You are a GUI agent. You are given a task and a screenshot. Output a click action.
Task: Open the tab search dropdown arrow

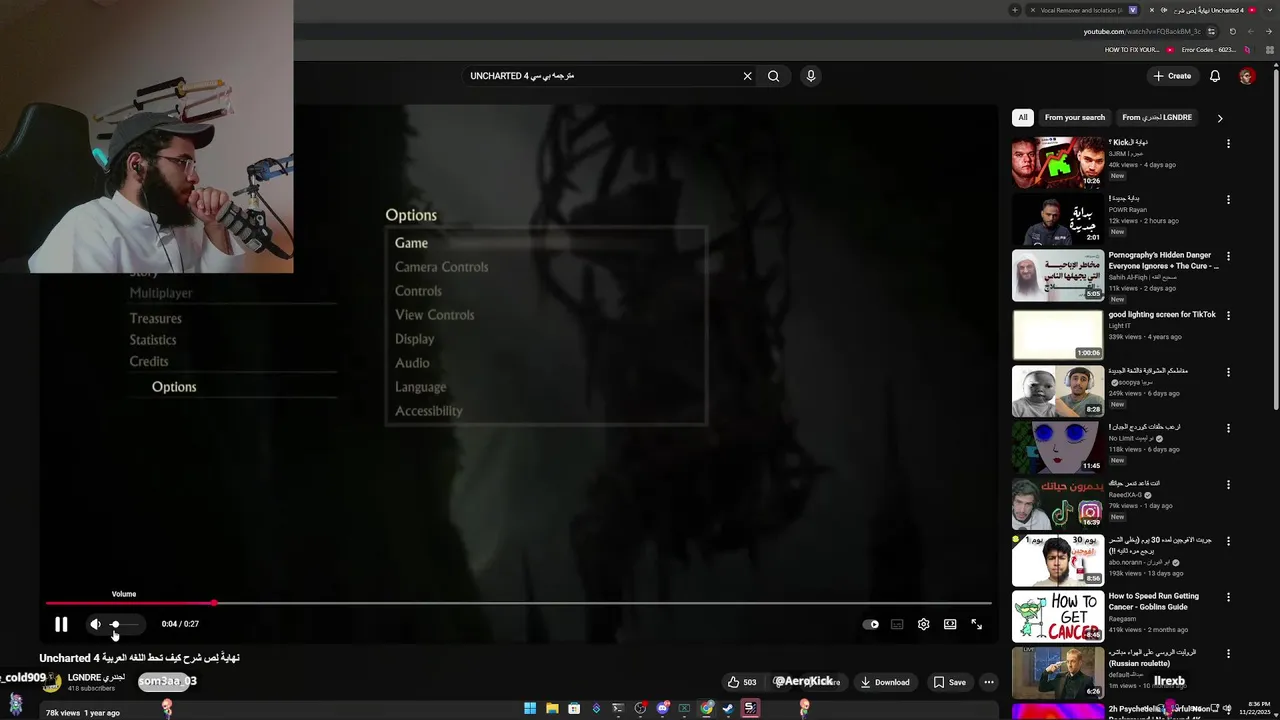(x=1270, y=10)
